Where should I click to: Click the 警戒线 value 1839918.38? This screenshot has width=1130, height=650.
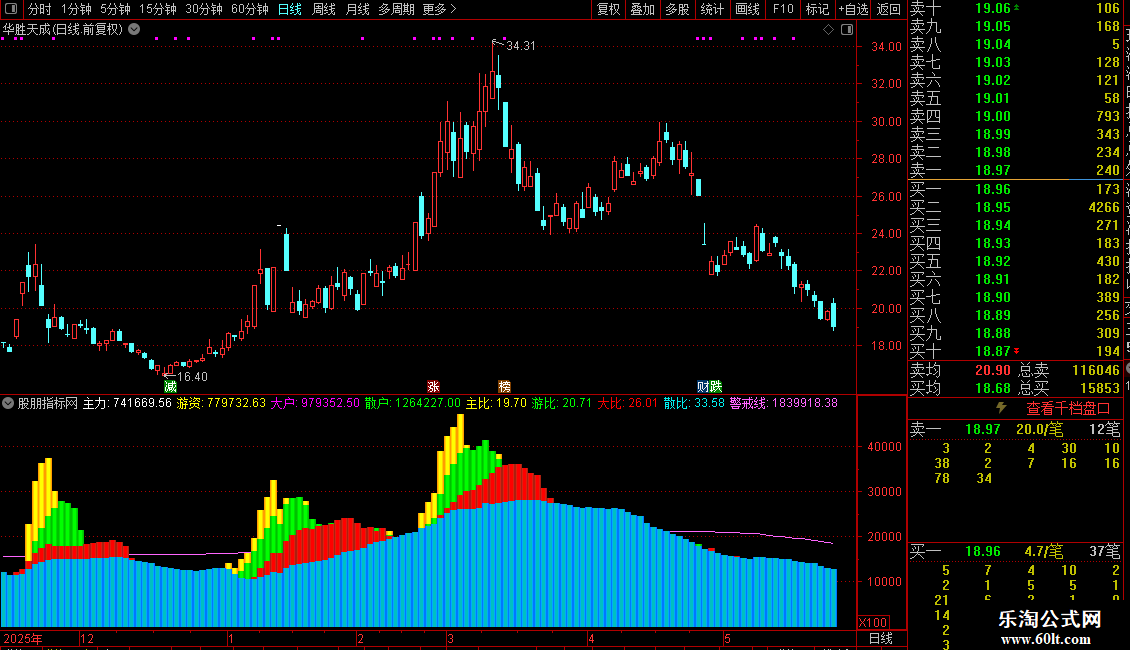click(x=805, y=403)
